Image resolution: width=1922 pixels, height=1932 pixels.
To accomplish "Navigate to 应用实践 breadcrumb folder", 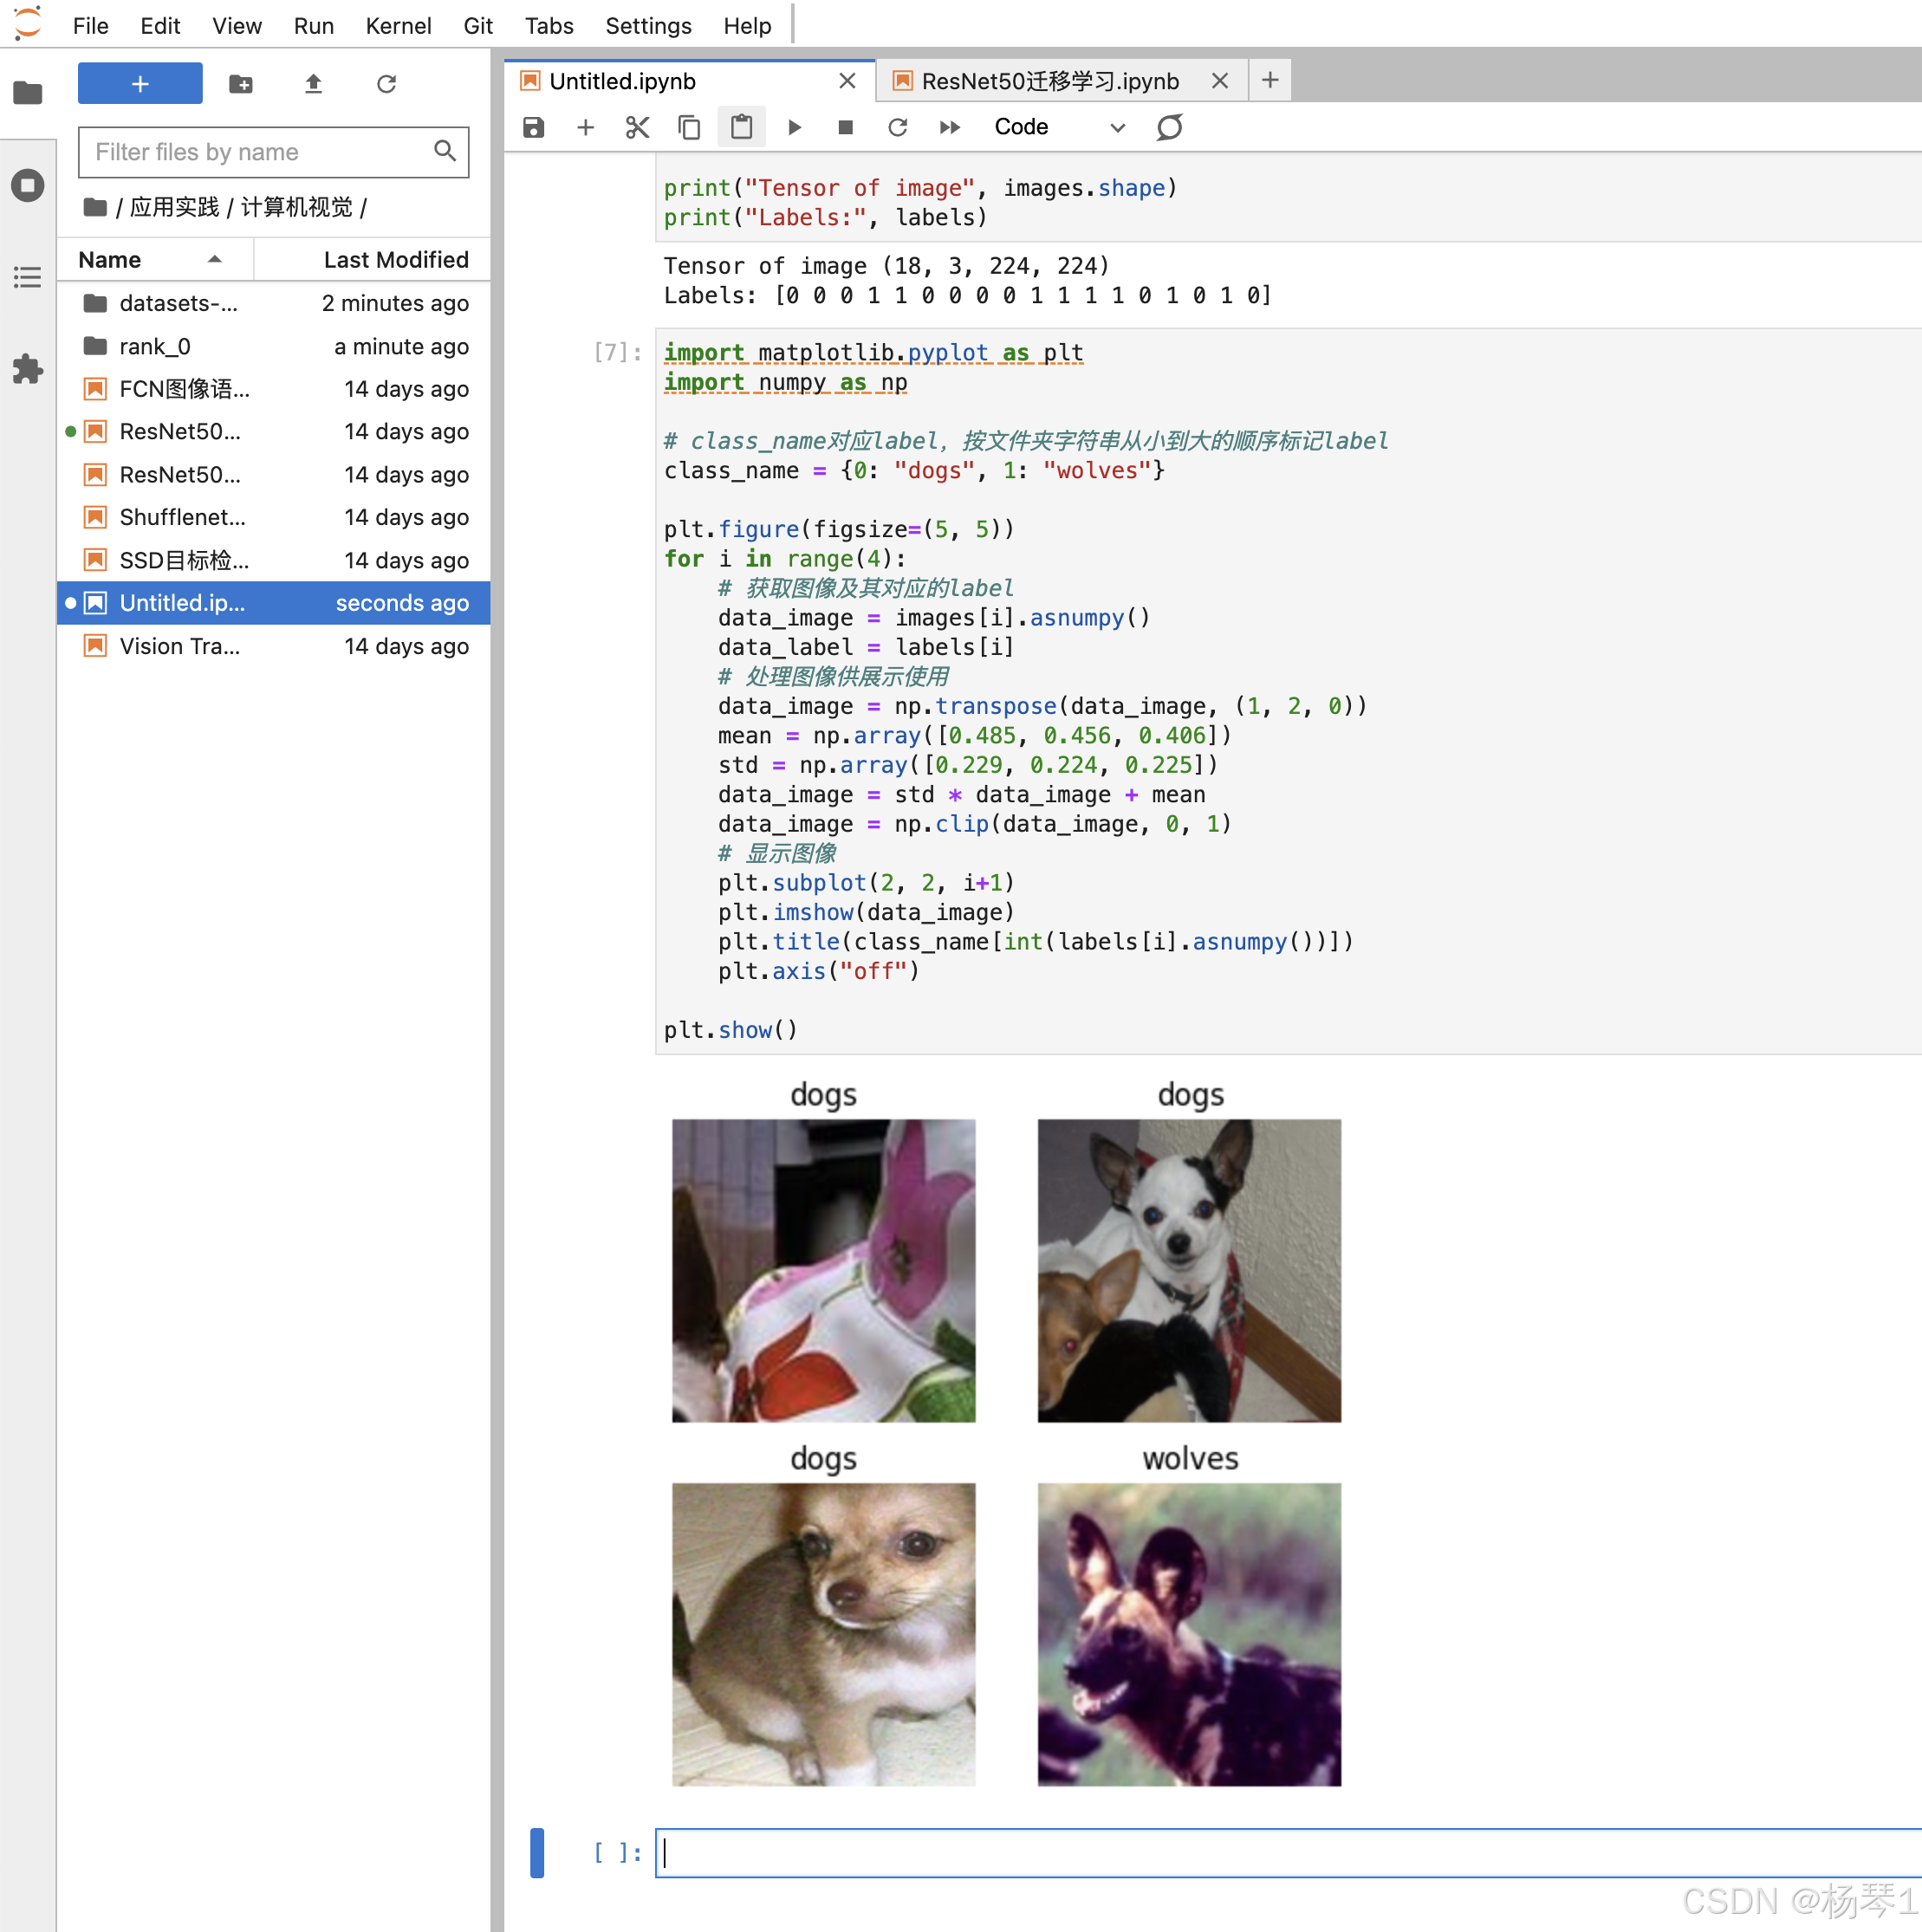I will [174, 207].
